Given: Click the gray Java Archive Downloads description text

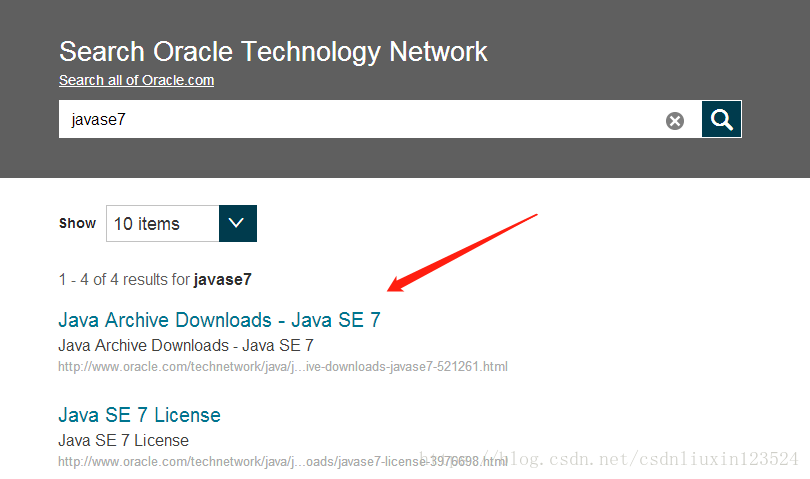Looking at the screenshot, I should click(x=185, y=345).
